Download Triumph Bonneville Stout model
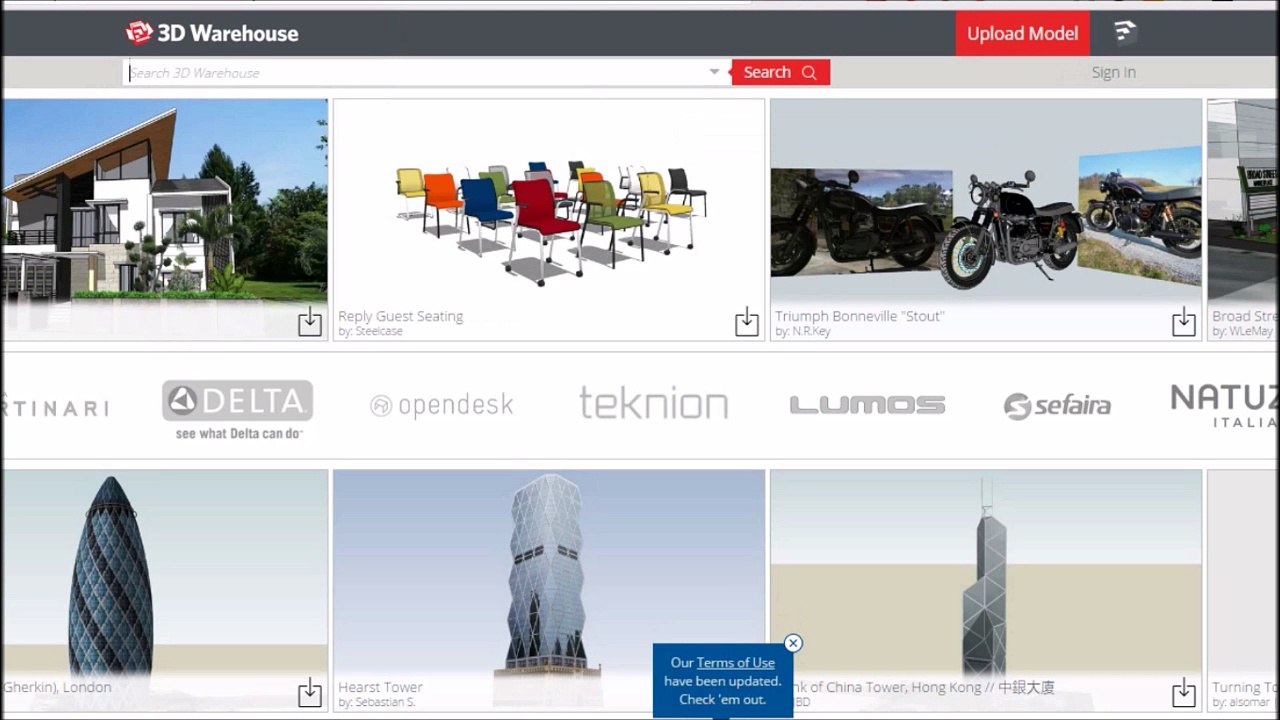Viewport: 1280px width, 720px height. pos(1184,322)
